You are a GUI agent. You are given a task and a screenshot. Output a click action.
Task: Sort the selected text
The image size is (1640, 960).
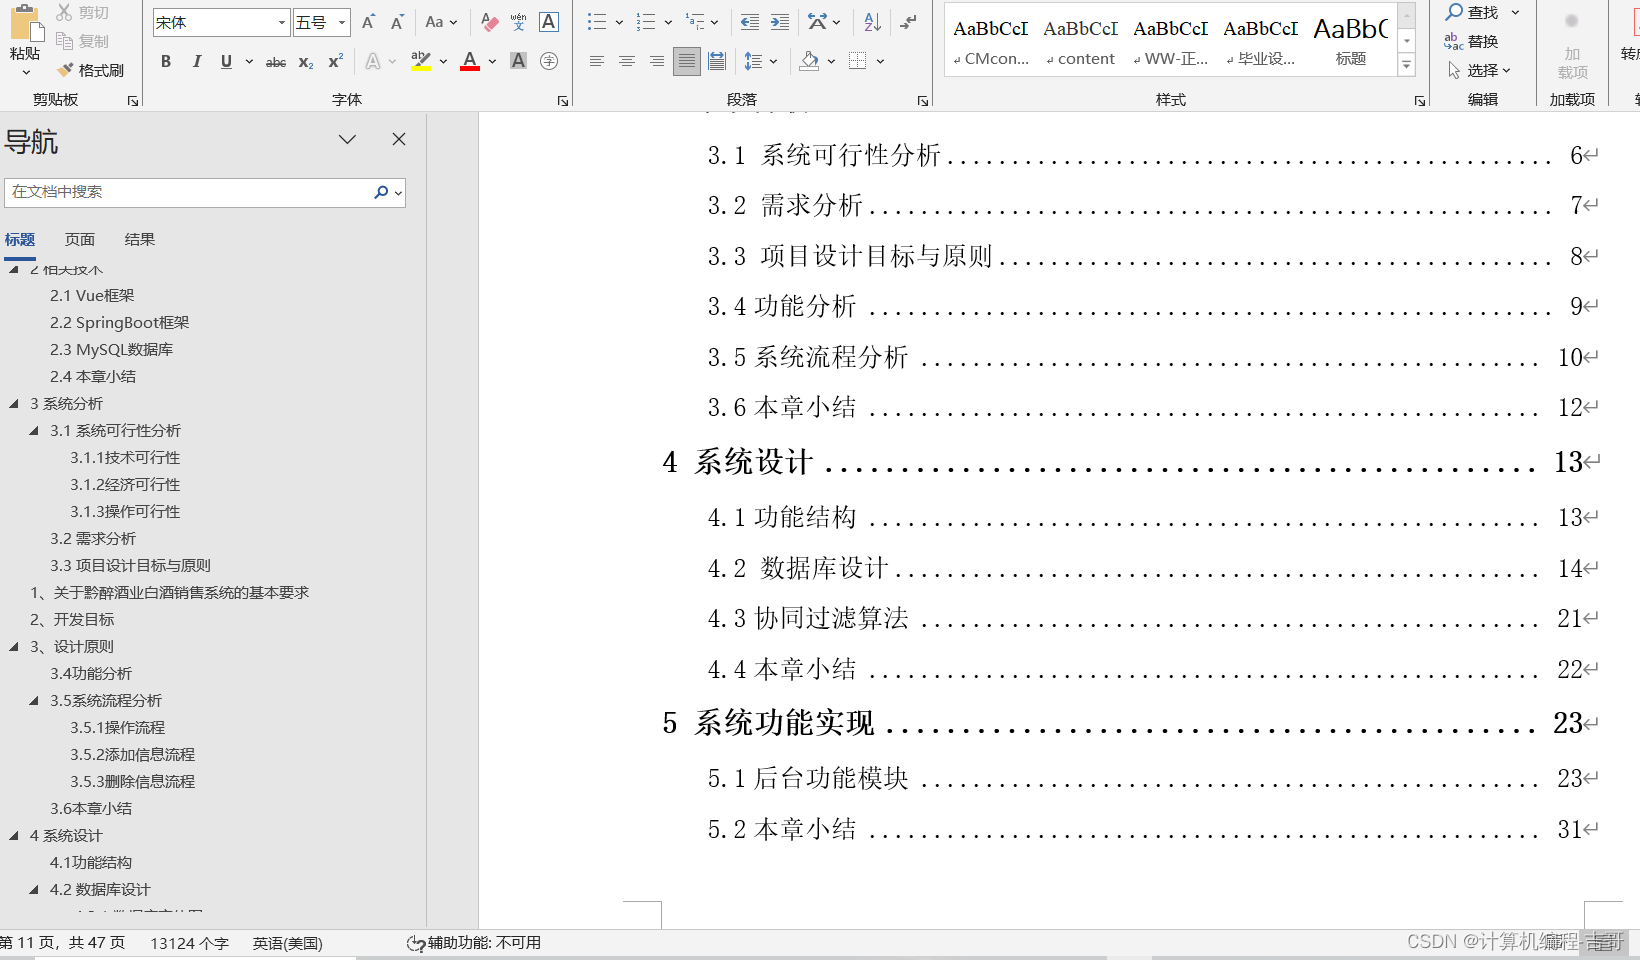click(872, 22)
